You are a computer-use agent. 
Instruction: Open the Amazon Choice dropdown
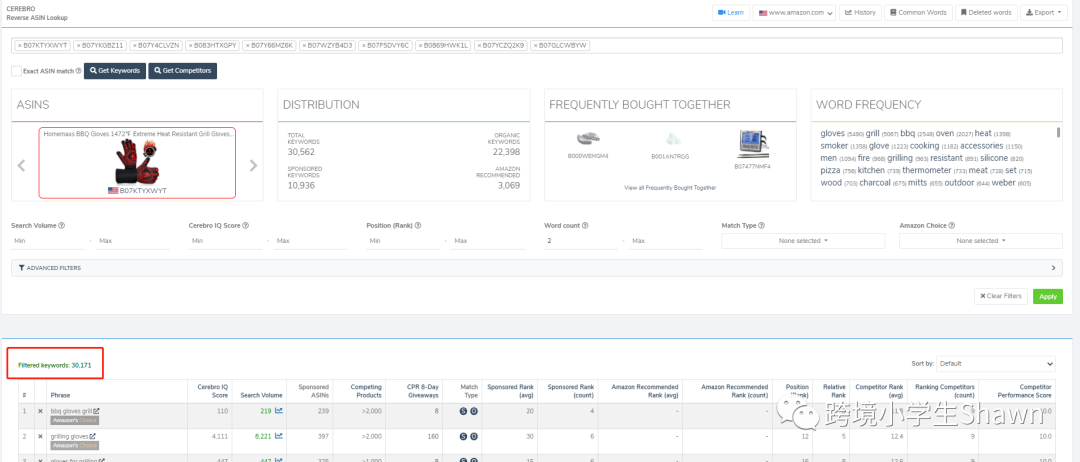tap(980, 241)
